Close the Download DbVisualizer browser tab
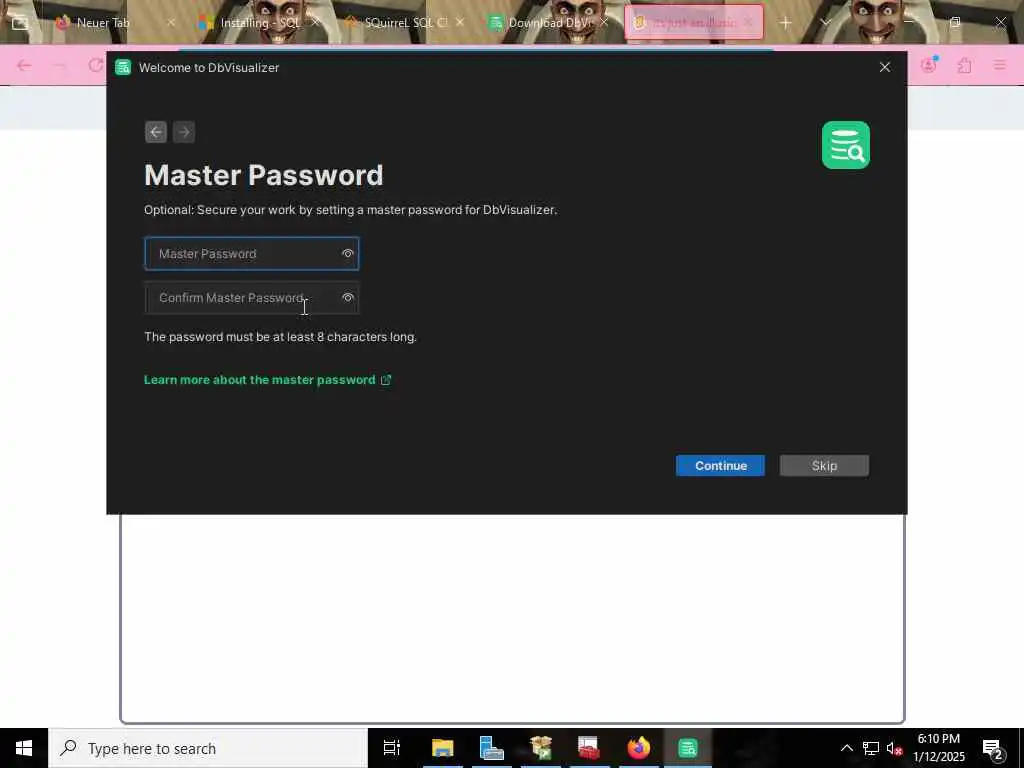The height and width of the screenshot is (768, 1024). (x=604, y=23)
